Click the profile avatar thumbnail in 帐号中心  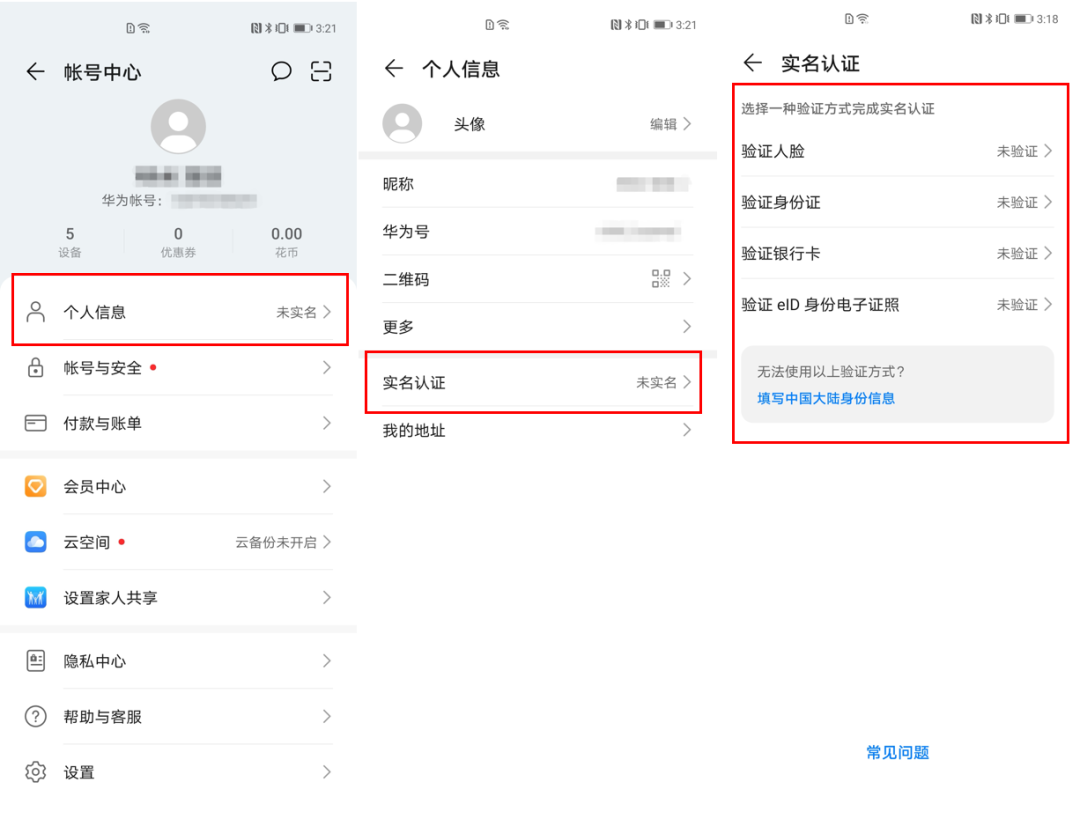click(x=179, y=126)
